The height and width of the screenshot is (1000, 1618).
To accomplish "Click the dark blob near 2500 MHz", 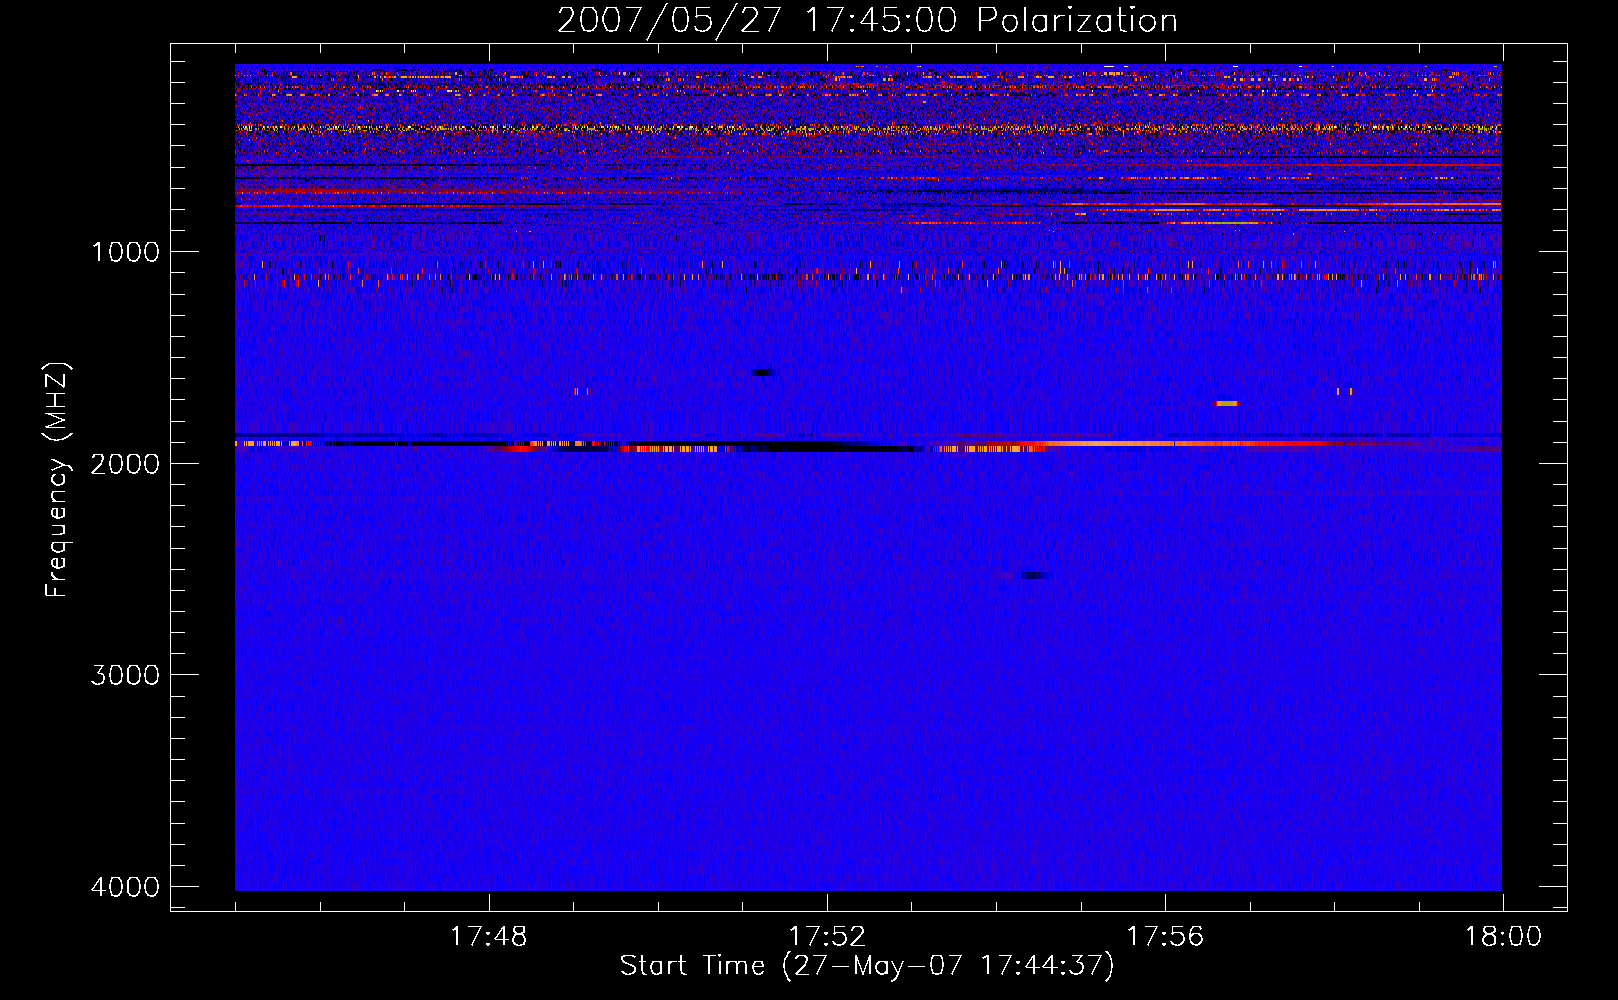I will [x=1034, y=575].
